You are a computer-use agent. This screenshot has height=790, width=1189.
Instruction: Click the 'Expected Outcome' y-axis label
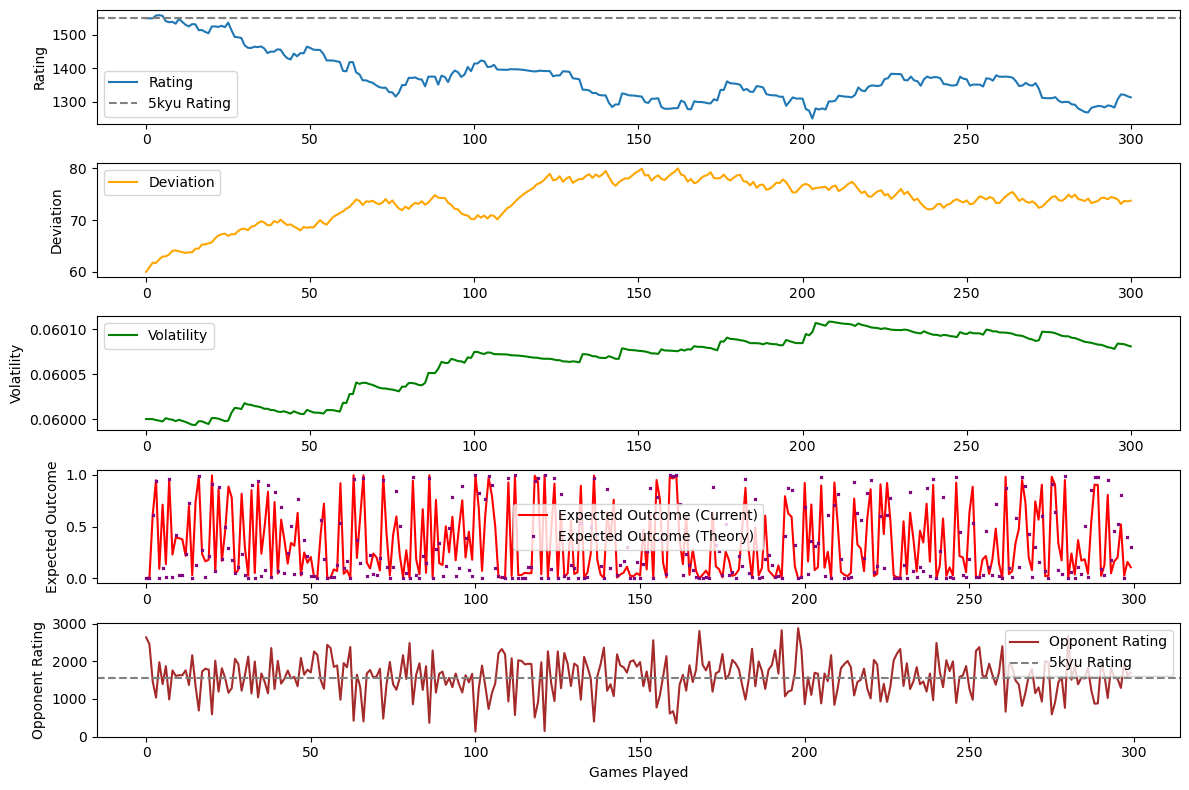coord(53,526)
